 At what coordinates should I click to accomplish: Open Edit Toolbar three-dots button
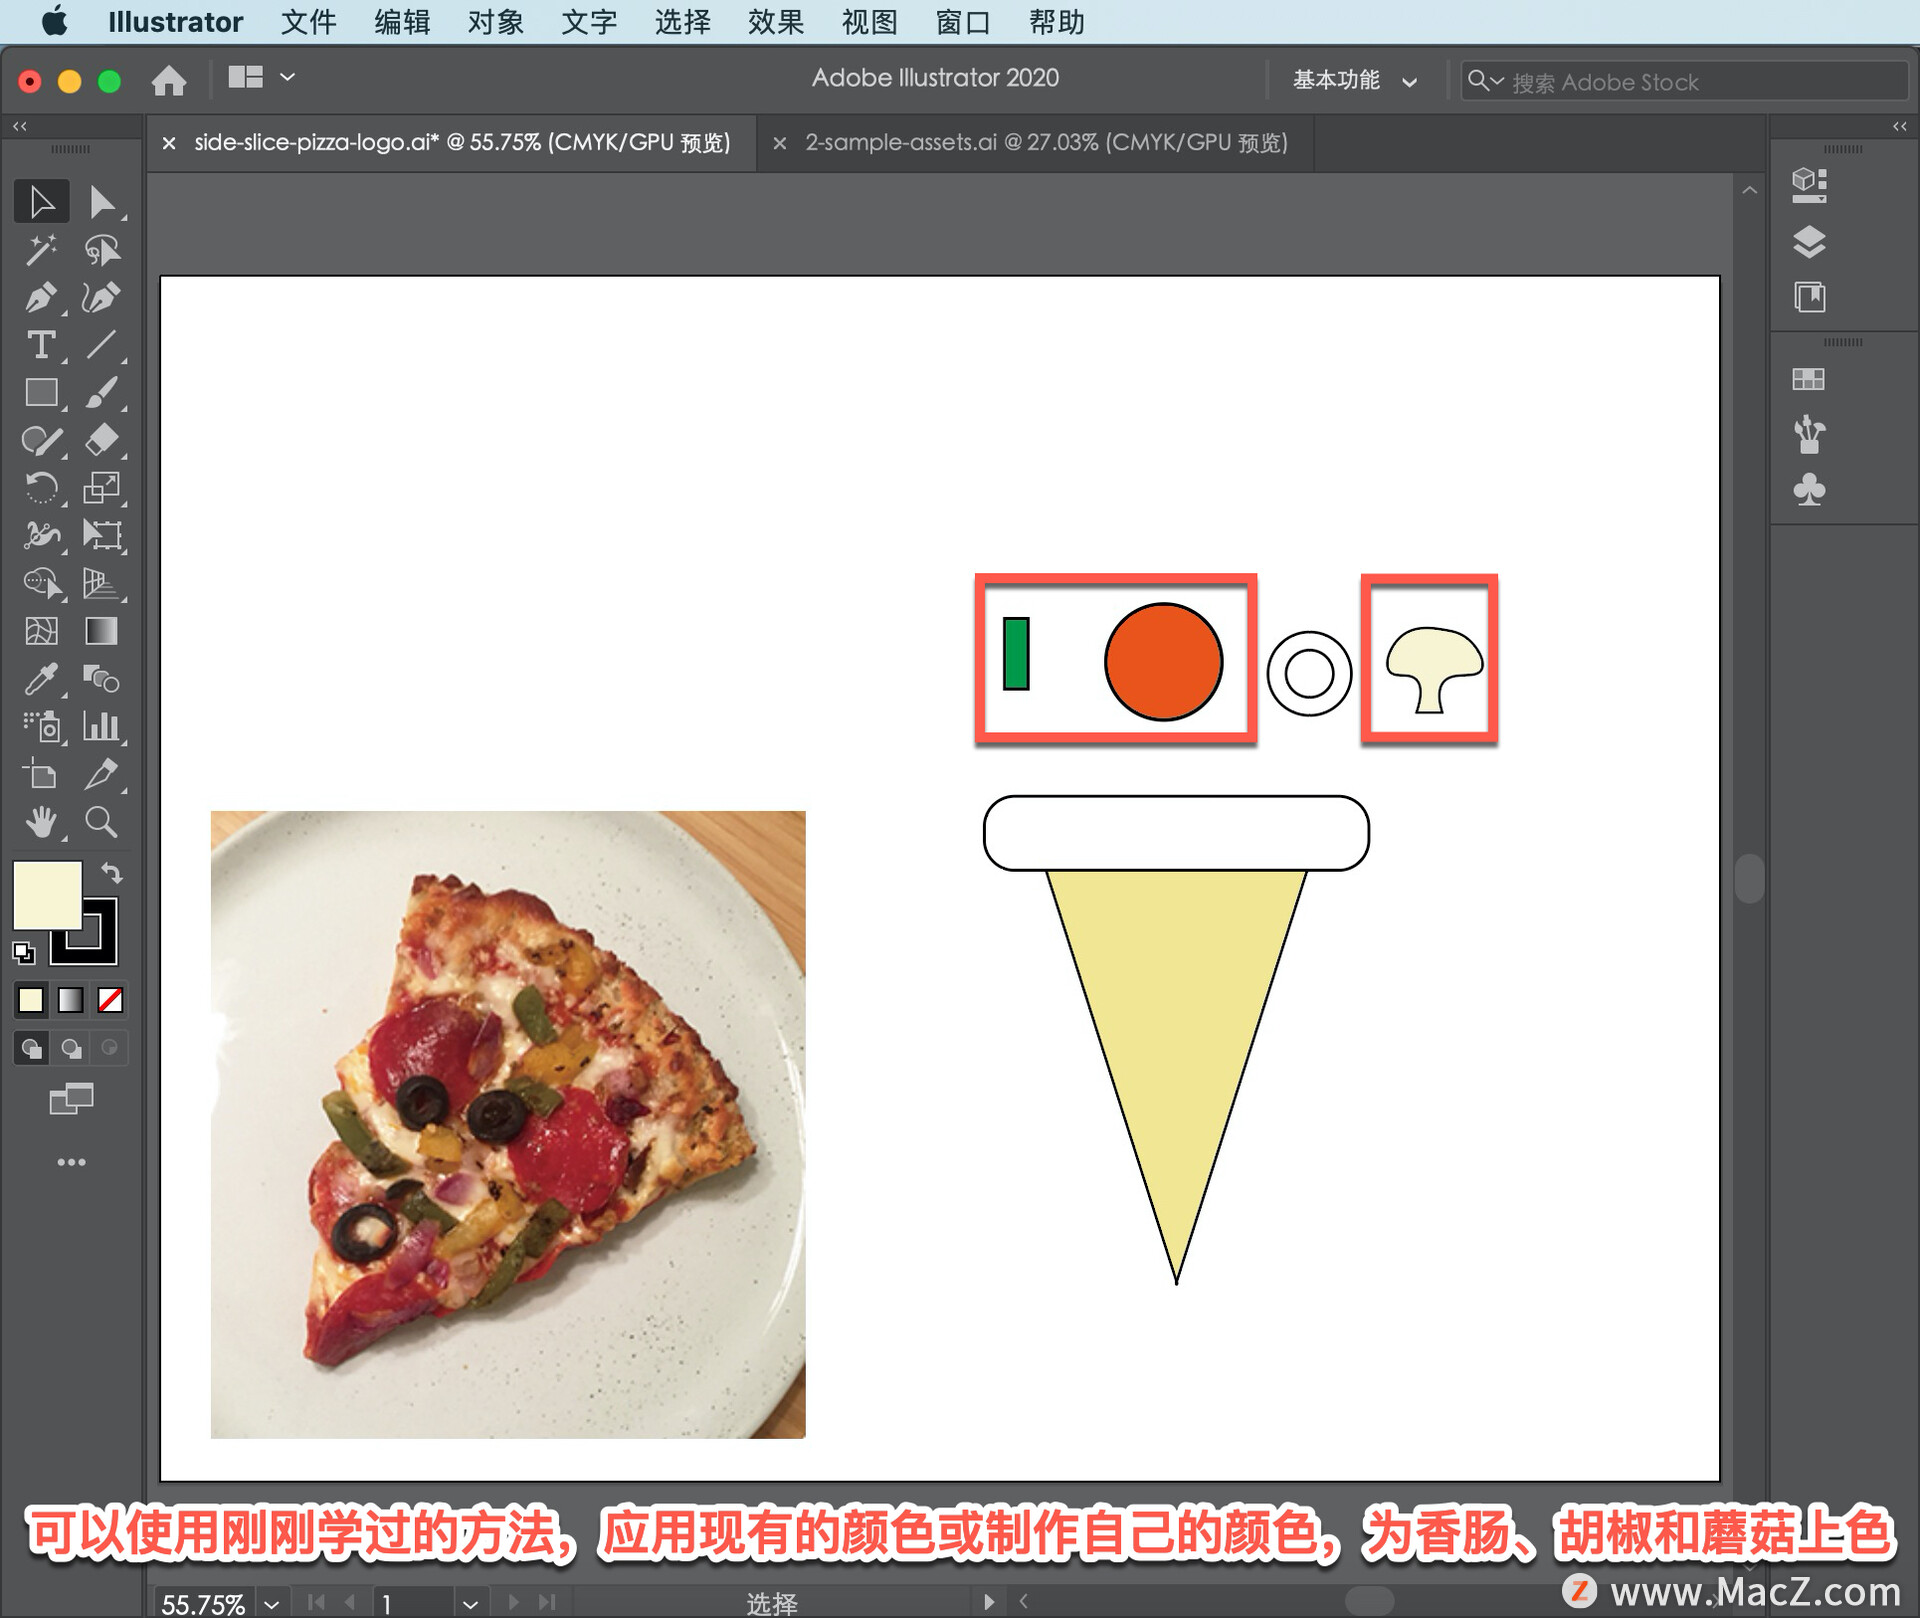71,1162
